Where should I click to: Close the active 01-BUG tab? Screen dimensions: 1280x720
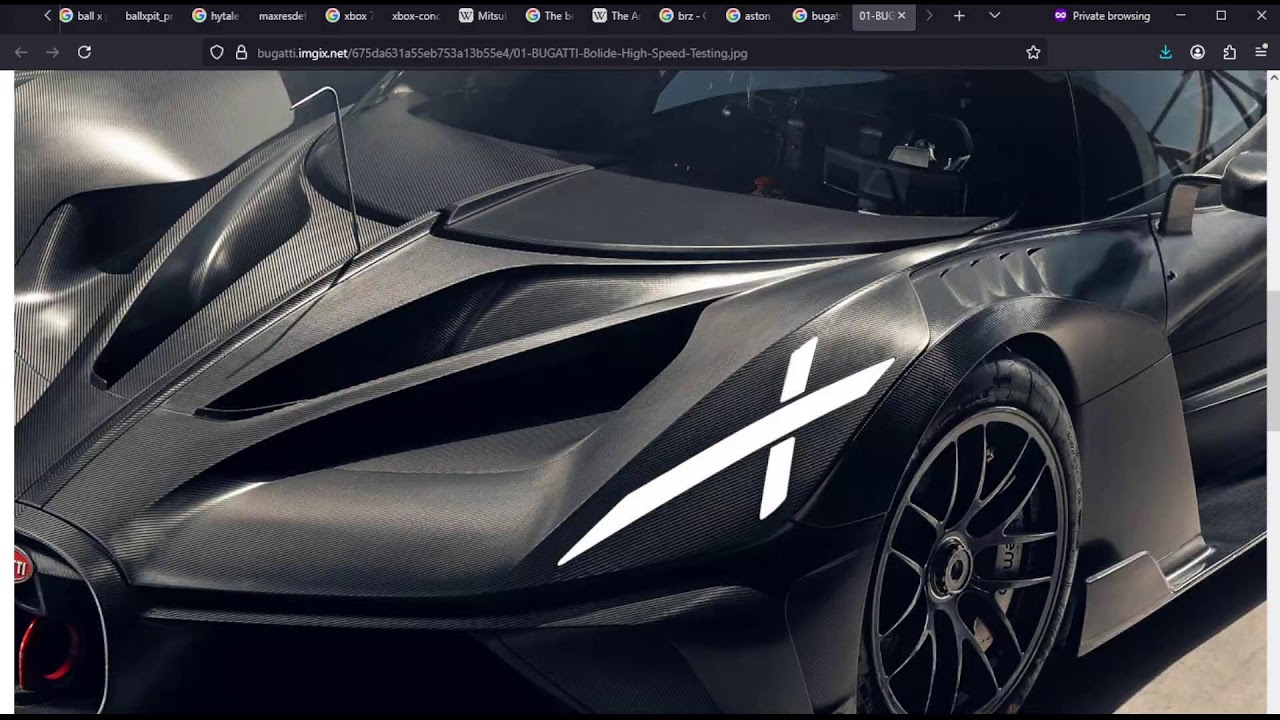pyautogui.click(x=901, y=16)
